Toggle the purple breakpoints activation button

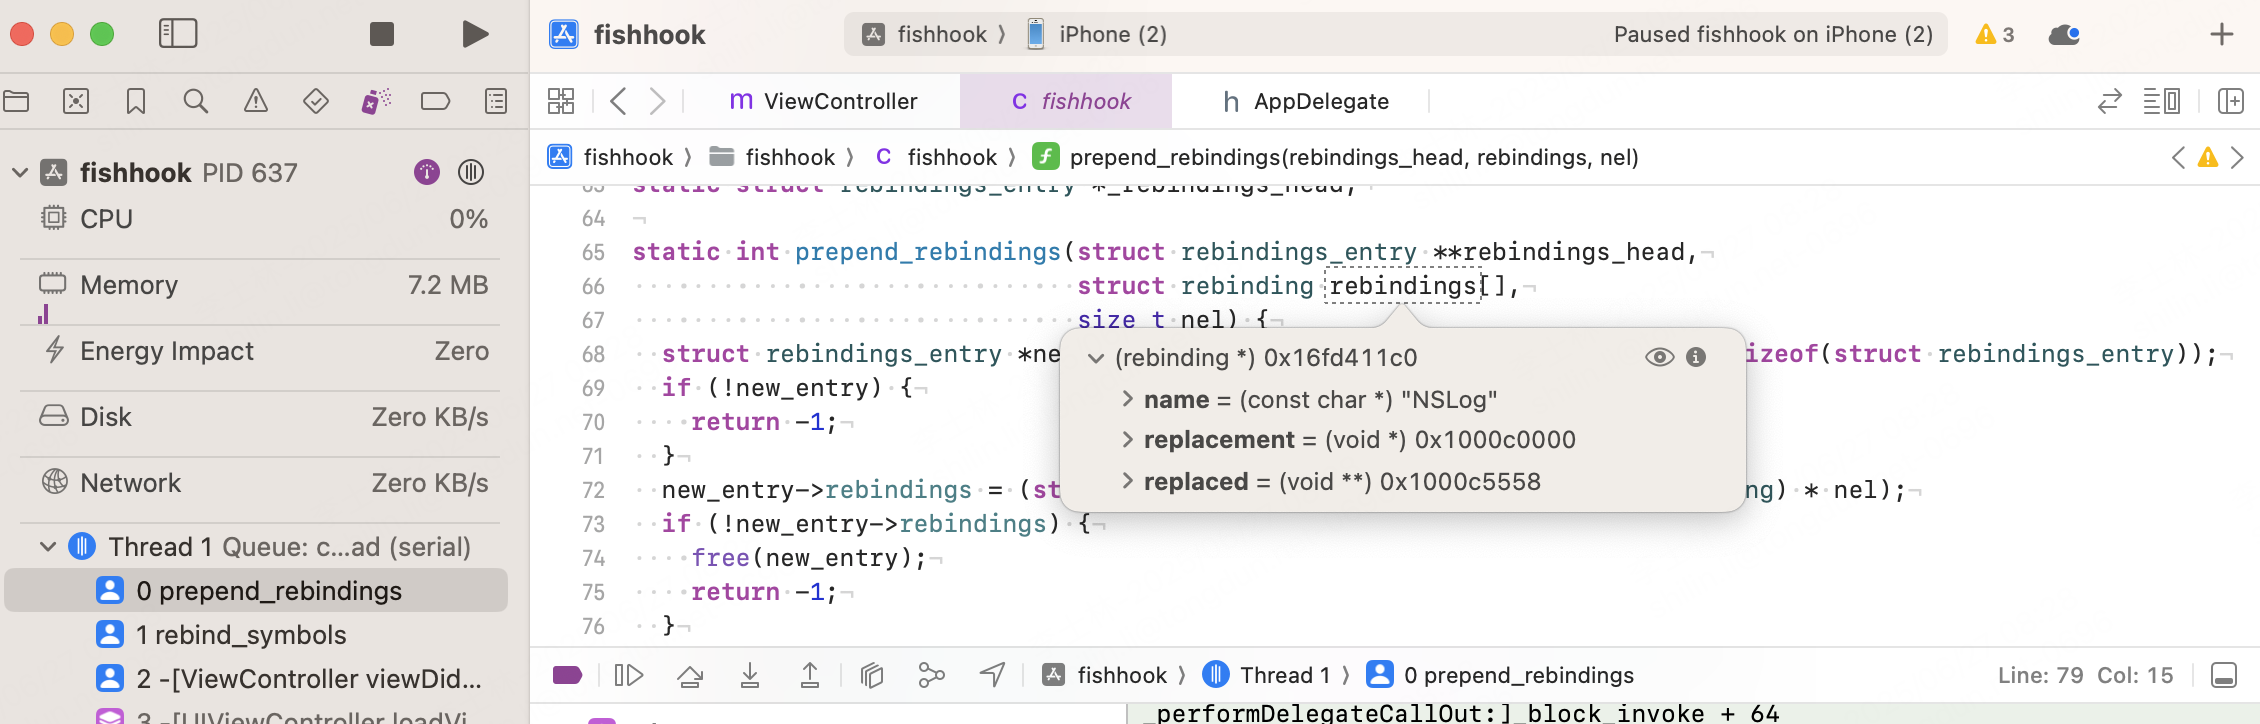click(x=567, y=675)
